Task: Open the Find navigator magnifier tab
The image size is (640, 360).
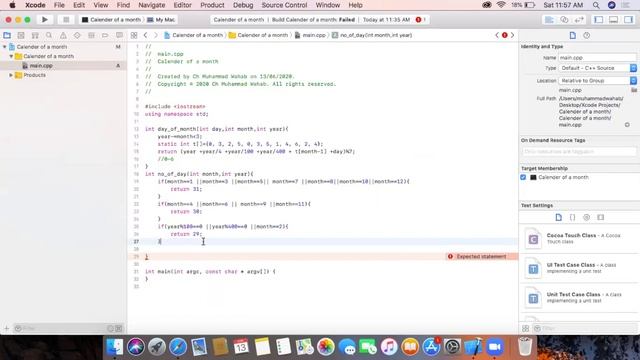Action: pyautogui.click(x=49, y=36)
